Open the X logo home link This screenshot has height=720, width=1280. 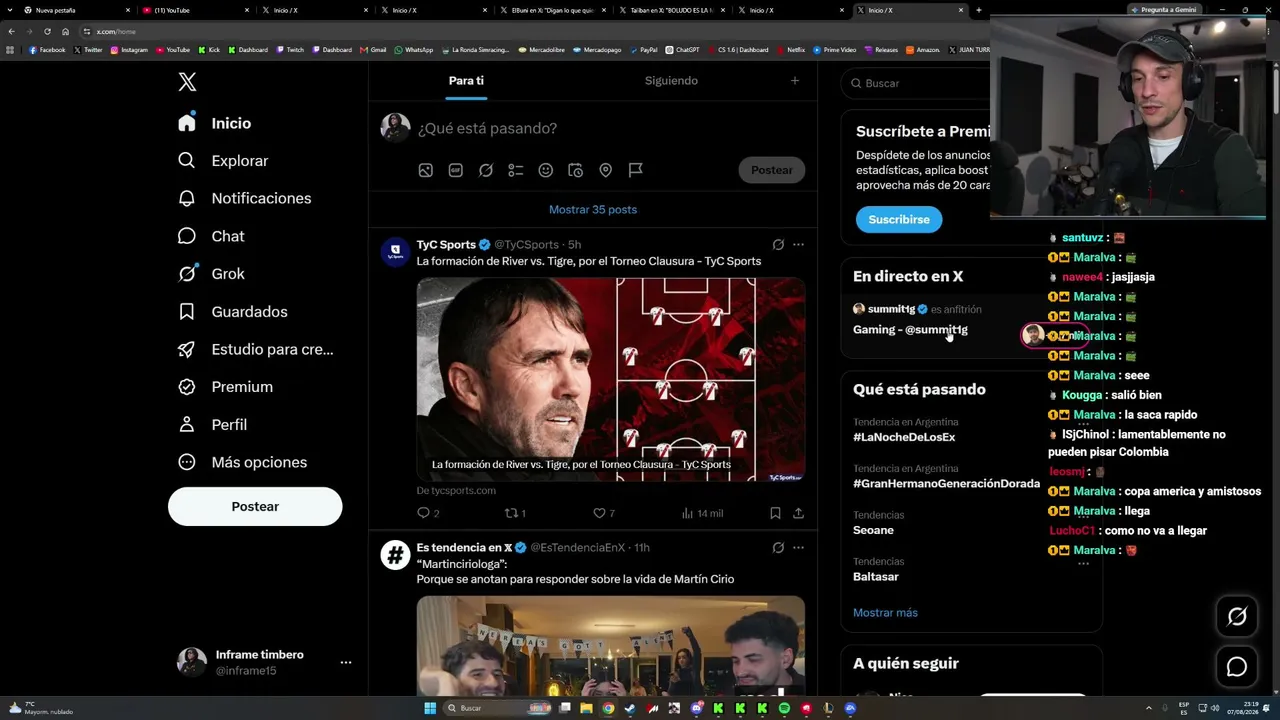tap(187, 83)
